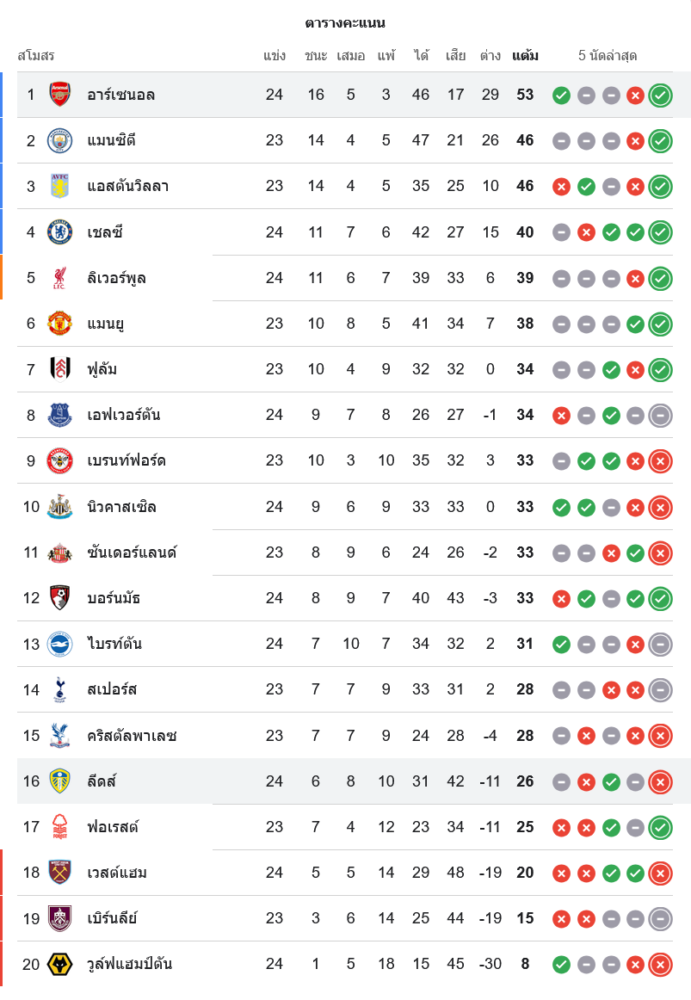Click the Chelsea club crest icon

point(60,232)
